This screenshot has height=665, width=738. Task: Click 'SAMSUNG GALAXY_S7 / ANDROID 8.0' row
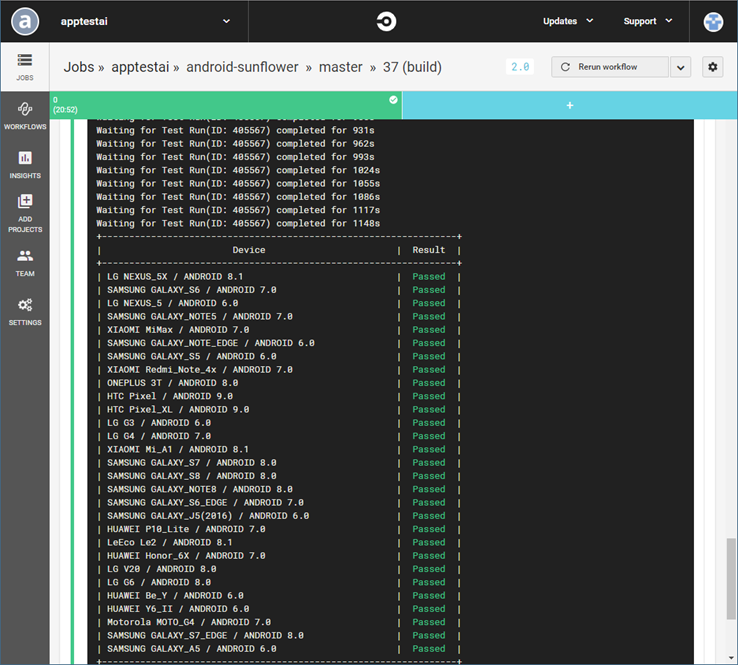pos(279,463)
